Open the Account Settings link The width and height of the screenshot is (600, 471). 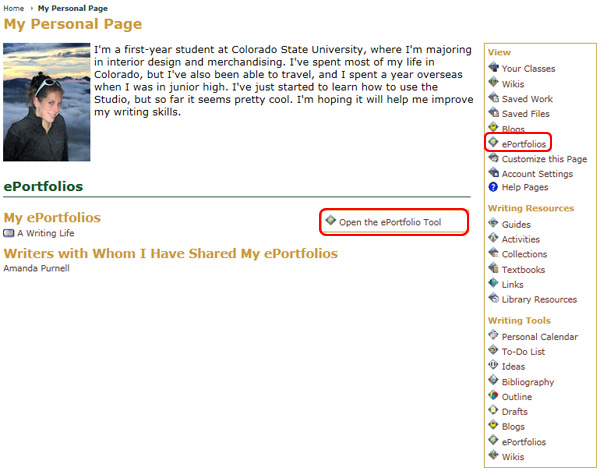(x=537, y=174)
